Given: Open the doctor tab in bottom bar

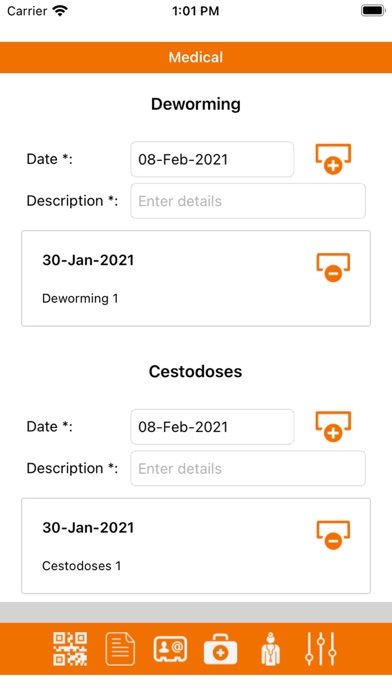Looking at the screenshot, I should click(270, 649).
